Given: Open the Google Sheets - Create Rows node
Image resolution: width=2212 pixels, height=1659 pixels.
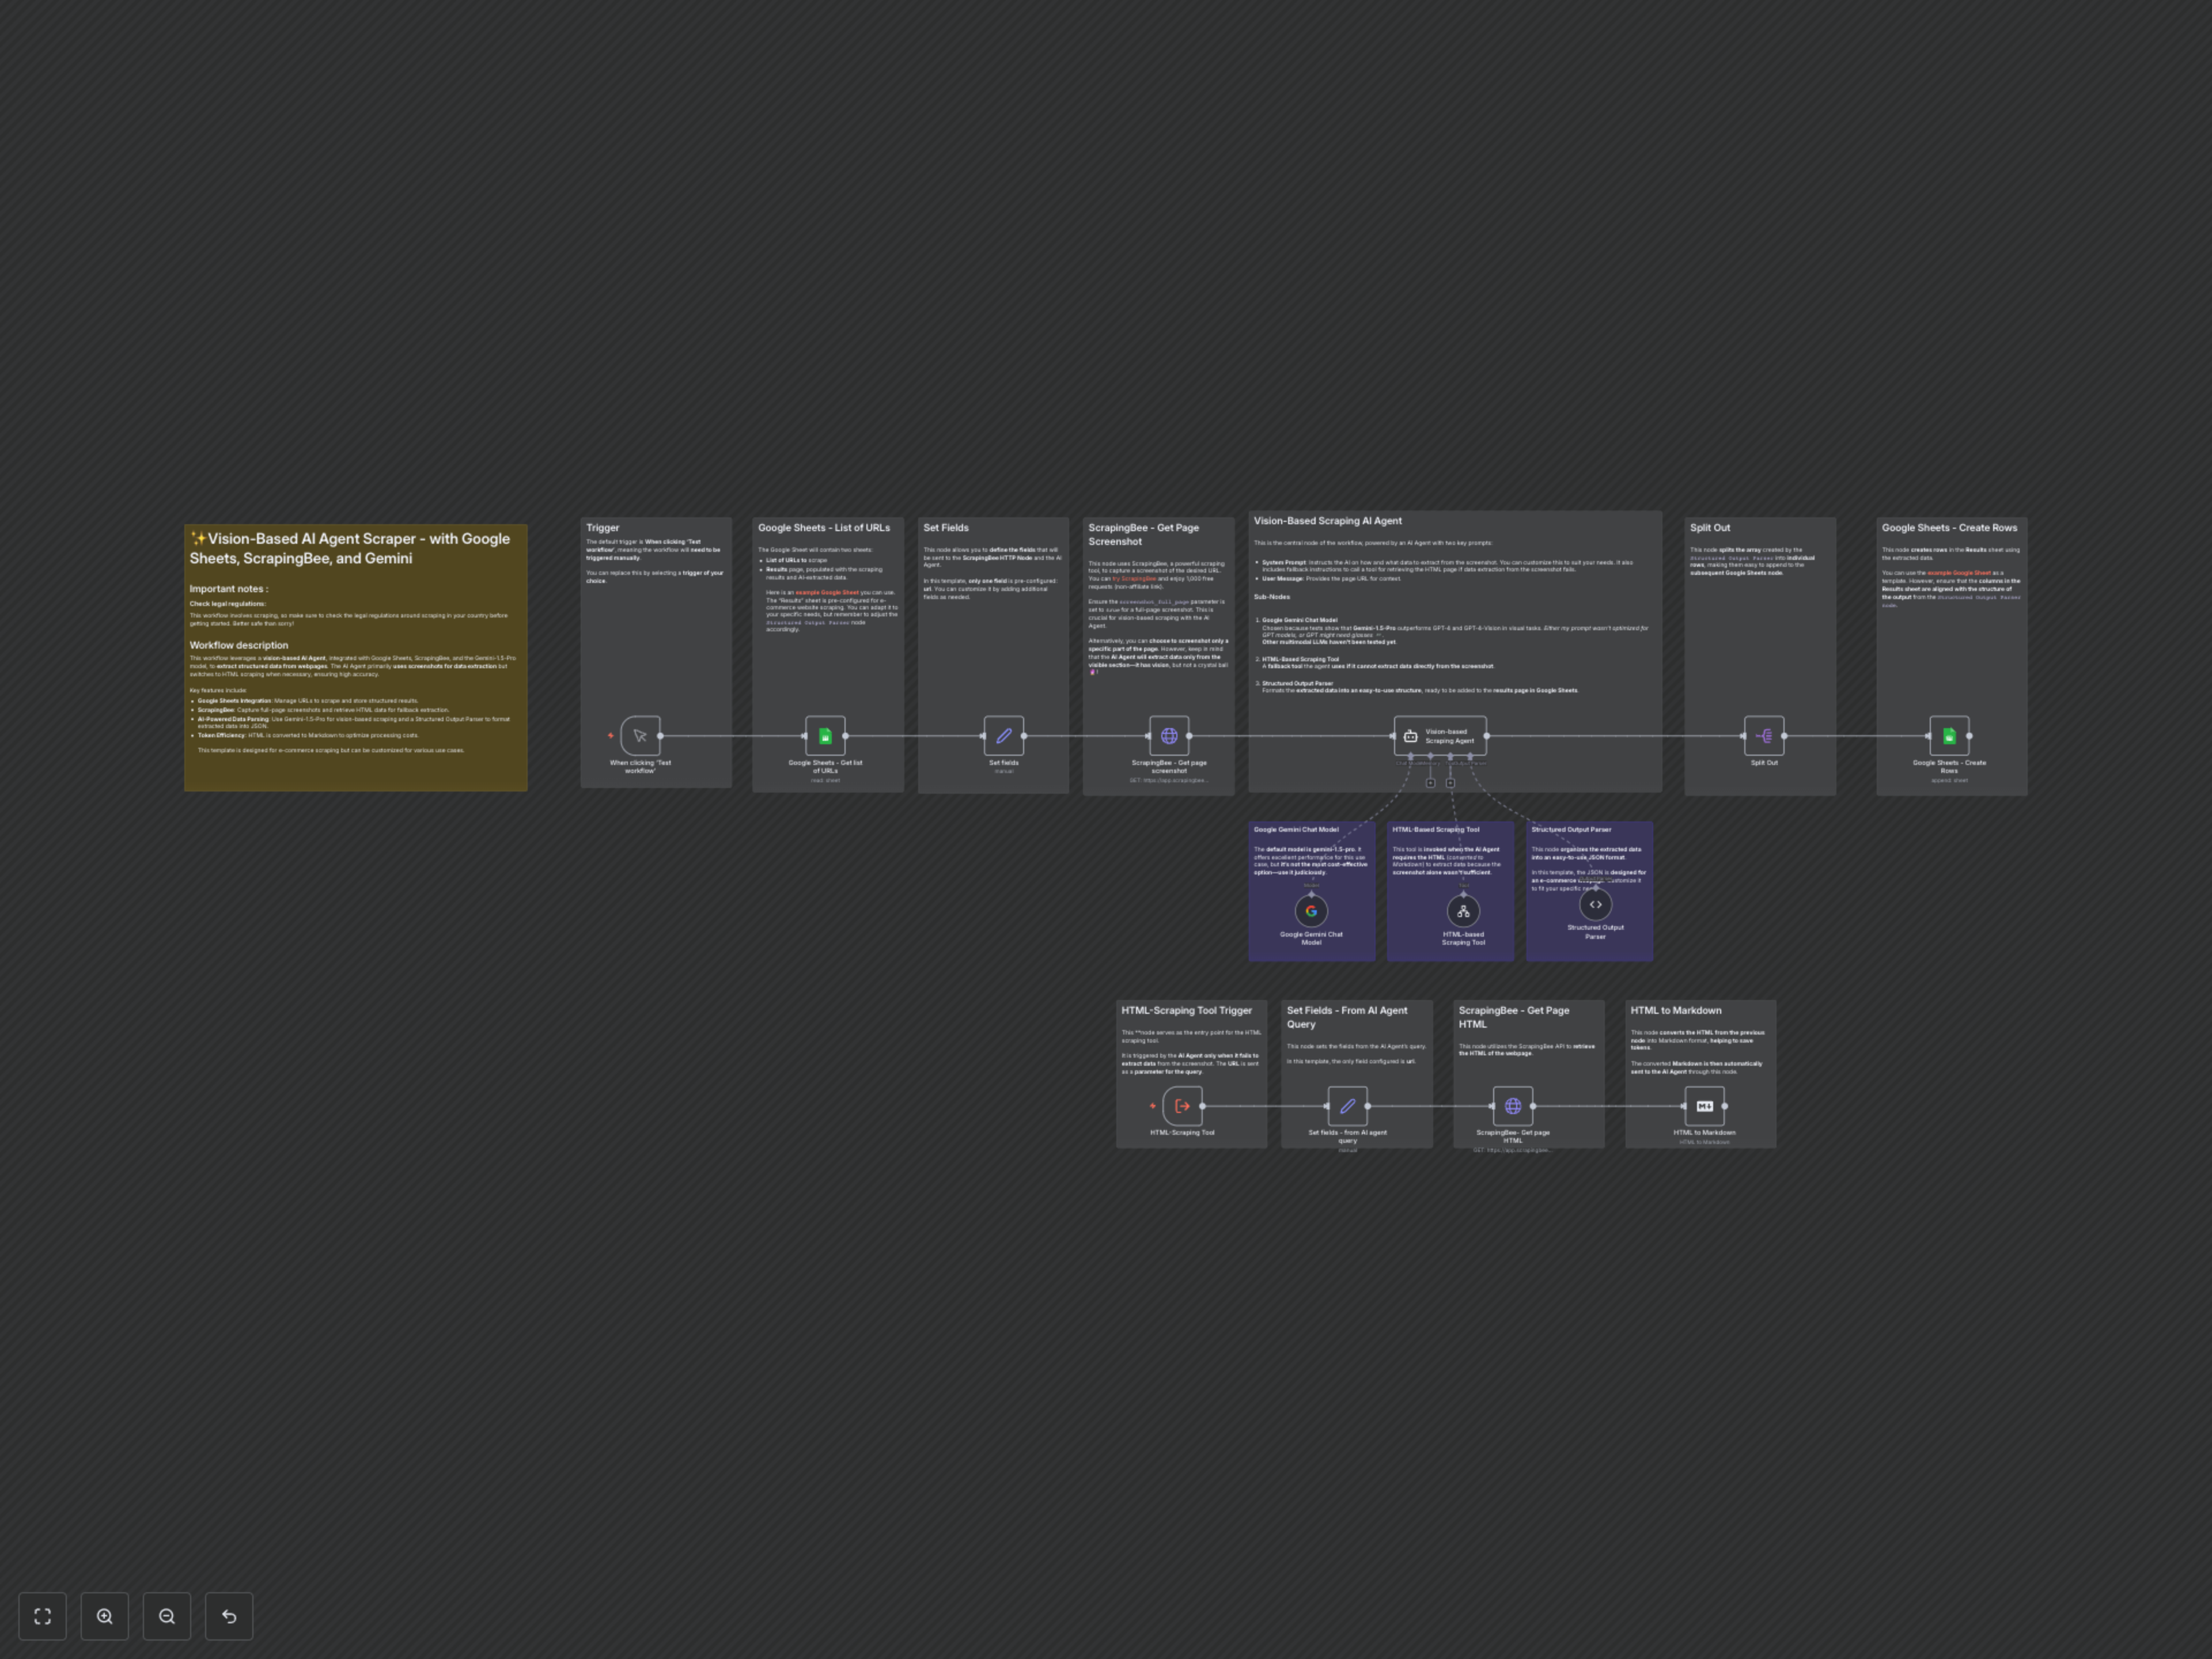Looking at the screenshot, I should click(1950, 736).
